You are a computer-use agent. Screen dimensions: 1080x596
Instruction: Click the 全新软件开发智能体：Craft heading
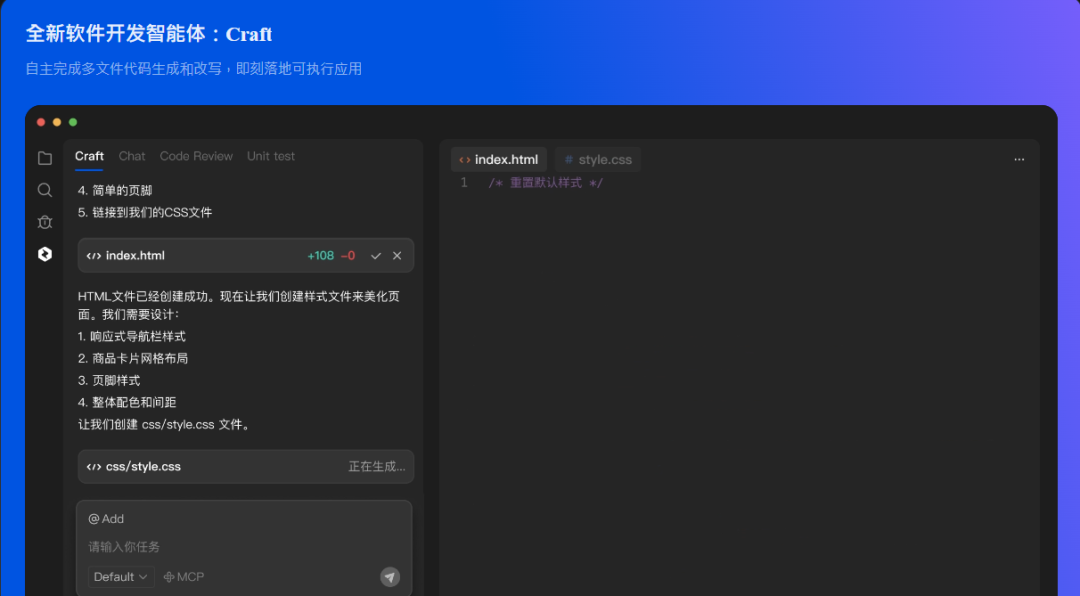(149, 34)
